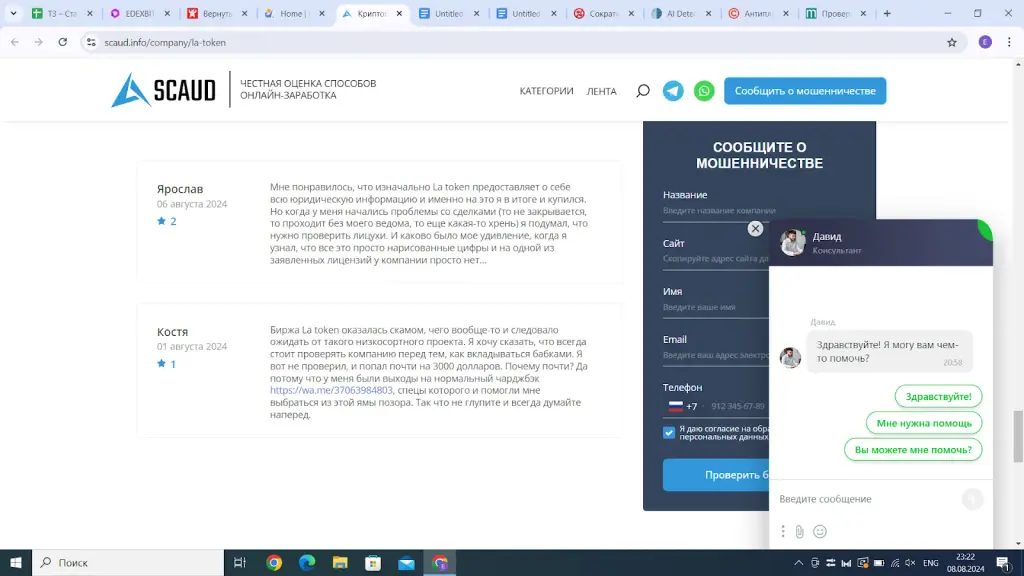Uncheck the personal data consent checkbox
The image size is (1024, 576).
(x=669, y=432)
